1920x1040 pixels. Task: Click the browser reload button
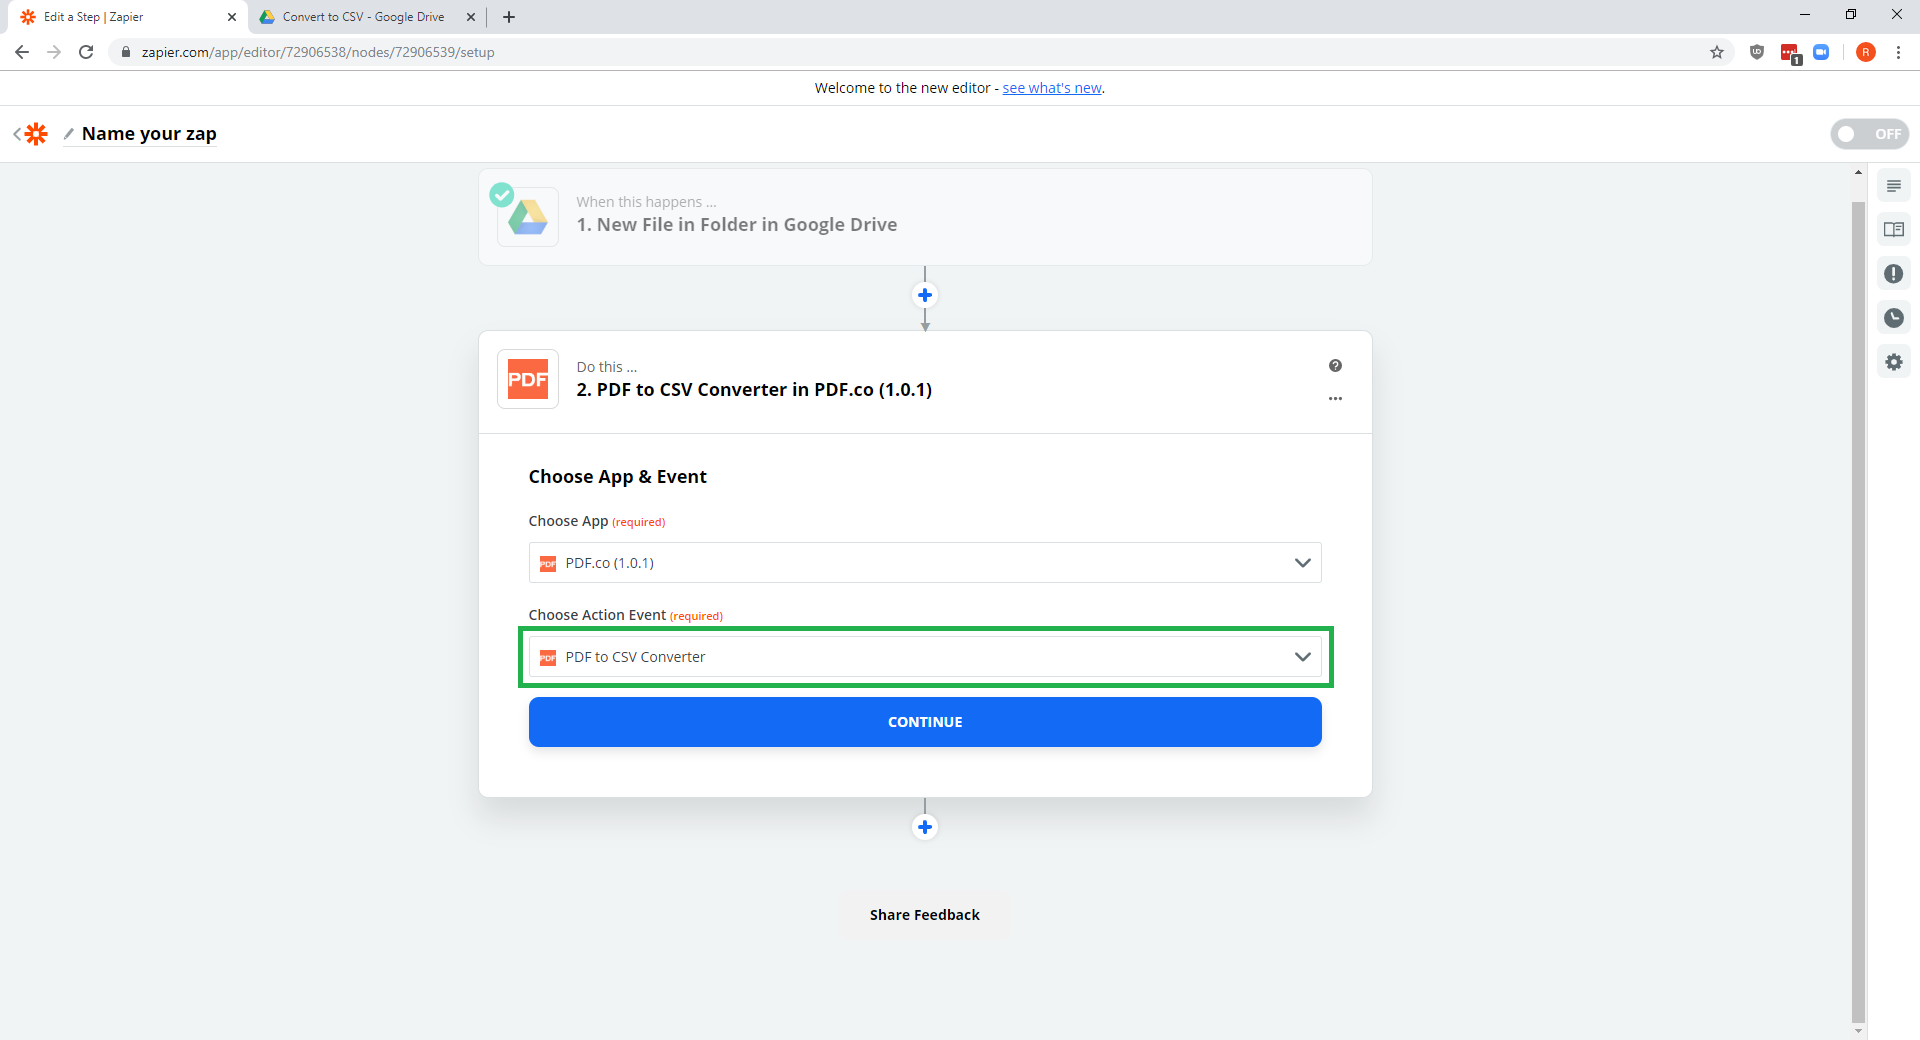coord(86,52)
